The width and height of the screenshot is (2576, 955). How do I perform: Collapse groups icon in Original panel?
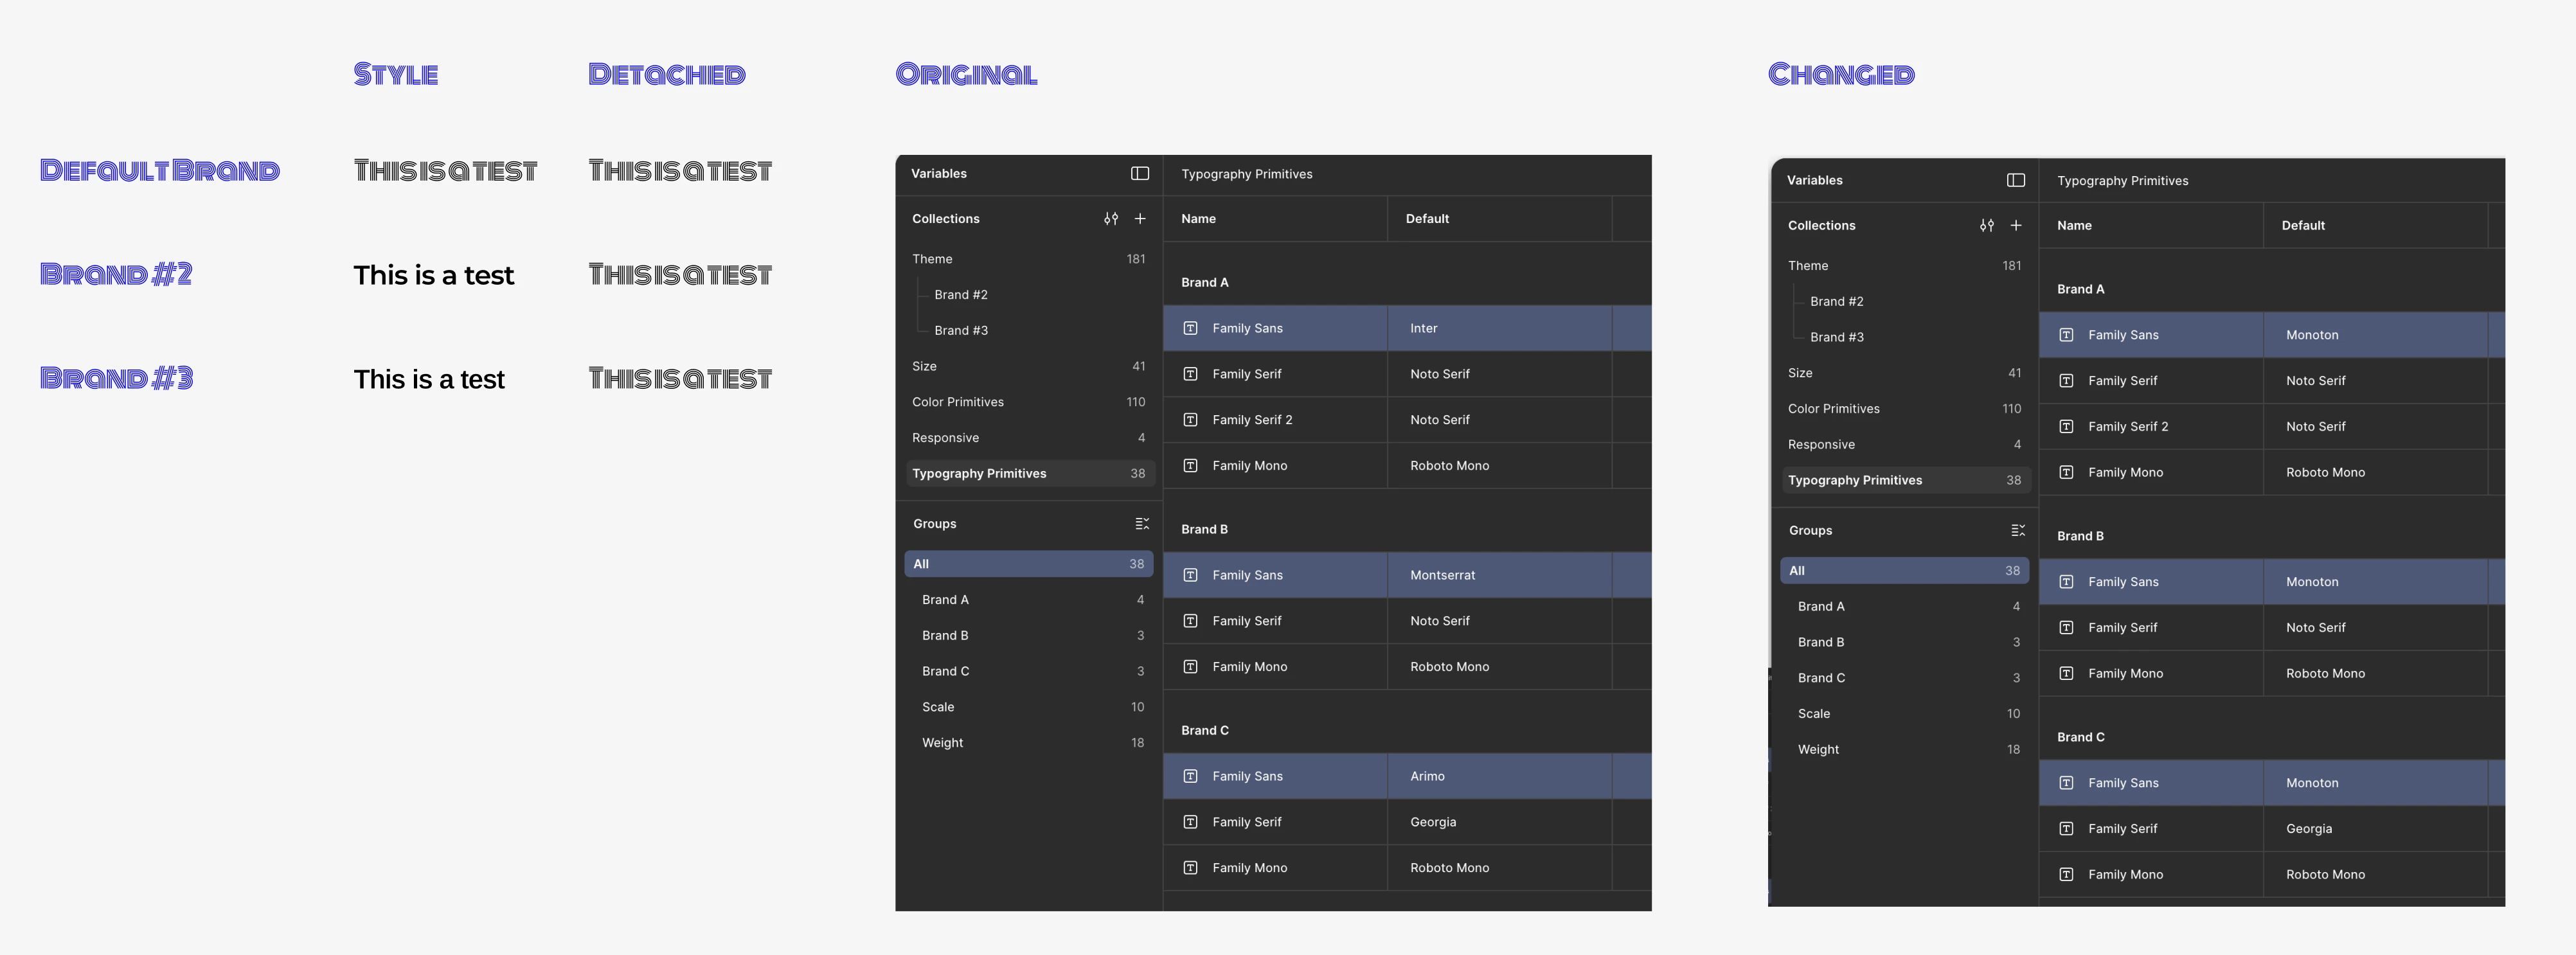pyautogui.click(x=1141, y=523)
